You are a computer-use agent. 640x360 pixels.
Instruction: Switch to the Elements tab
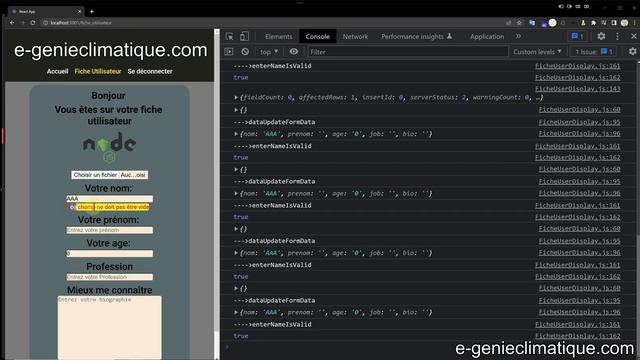click(279, 36)
